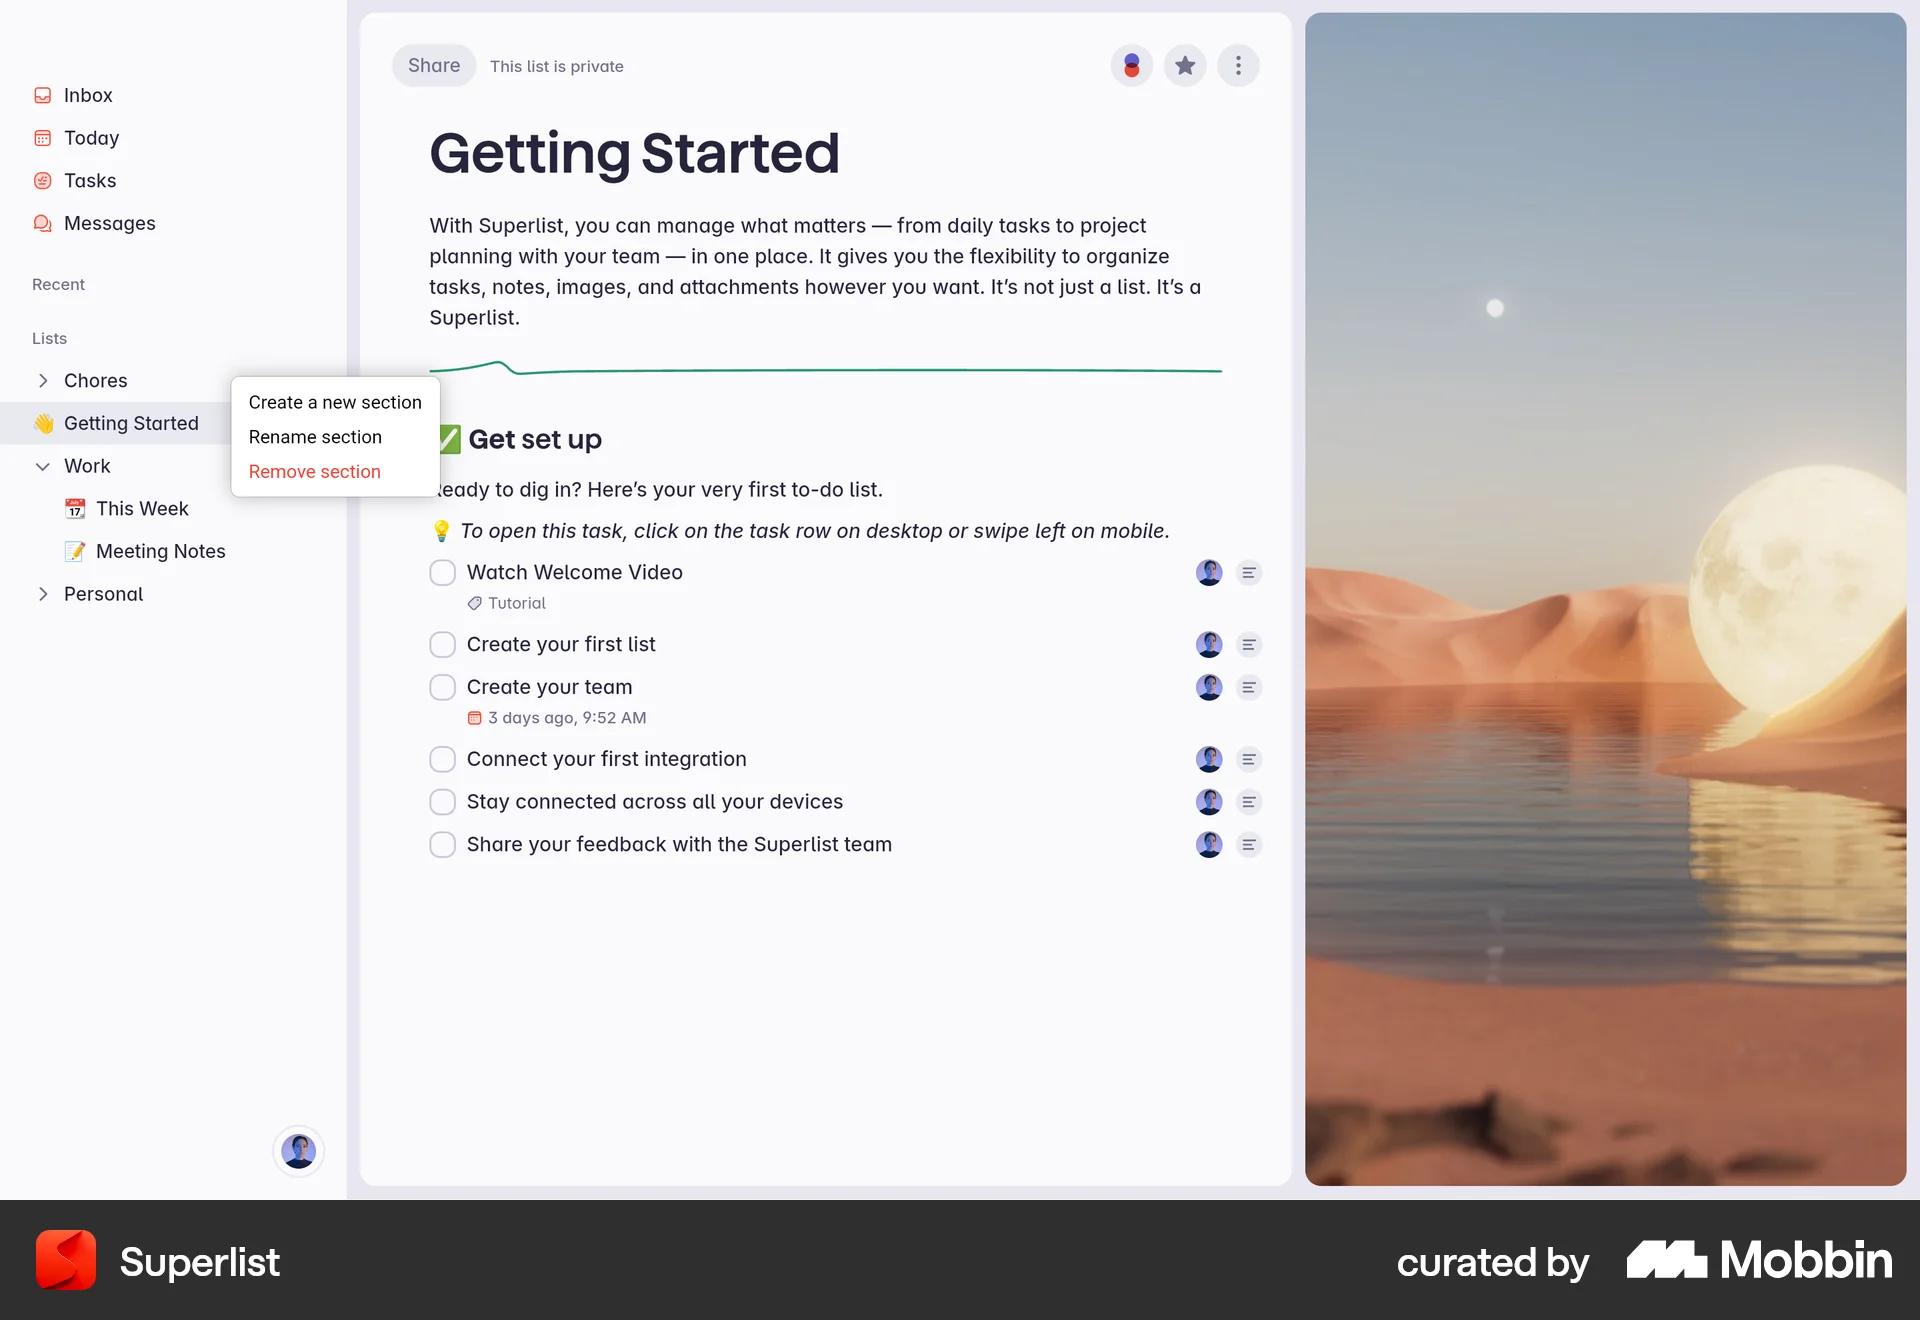Click your profile avatar at bottom left
The image size is (1920, 1320).
pyautogui.click(x=298, y=1151)
